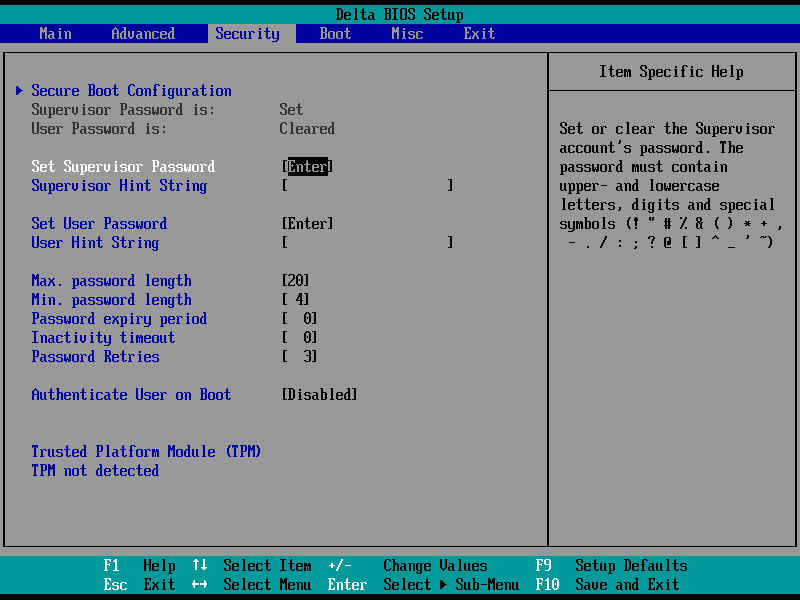The height and width of the screenshot is (600, 800).
Task: Open the Secure Boot Configuration link
Action: pos(131,91)
